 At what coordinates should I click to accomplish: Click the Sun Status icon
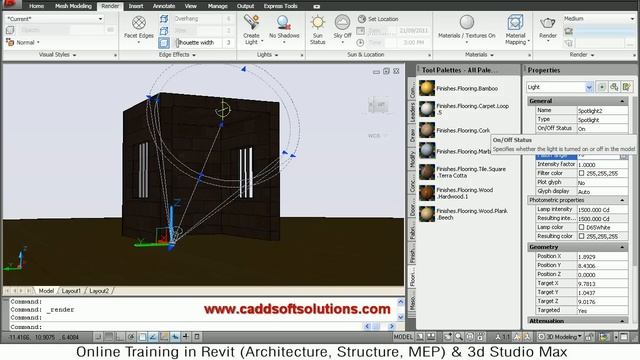click(318, 23)
